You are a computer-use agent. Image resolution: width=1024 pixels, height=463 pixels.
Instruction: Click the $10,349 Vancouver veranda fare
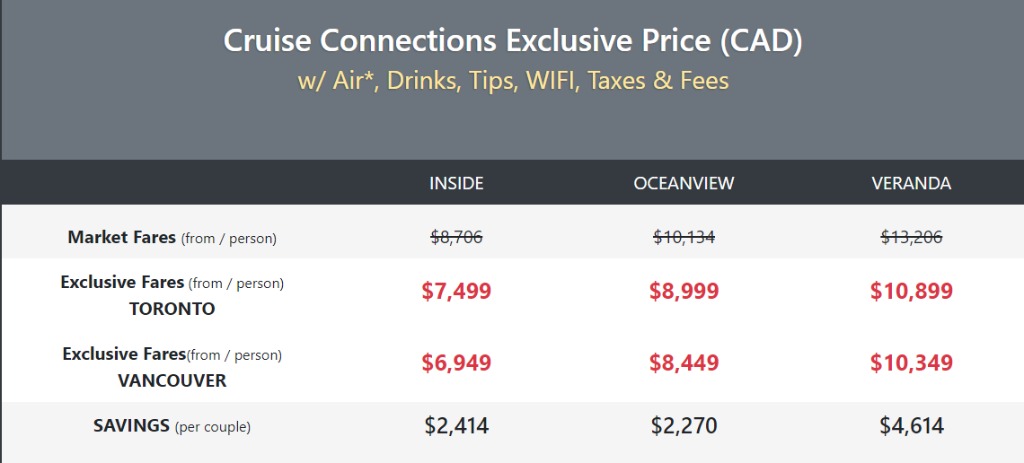pyautogui.click(x=911, y=363)
